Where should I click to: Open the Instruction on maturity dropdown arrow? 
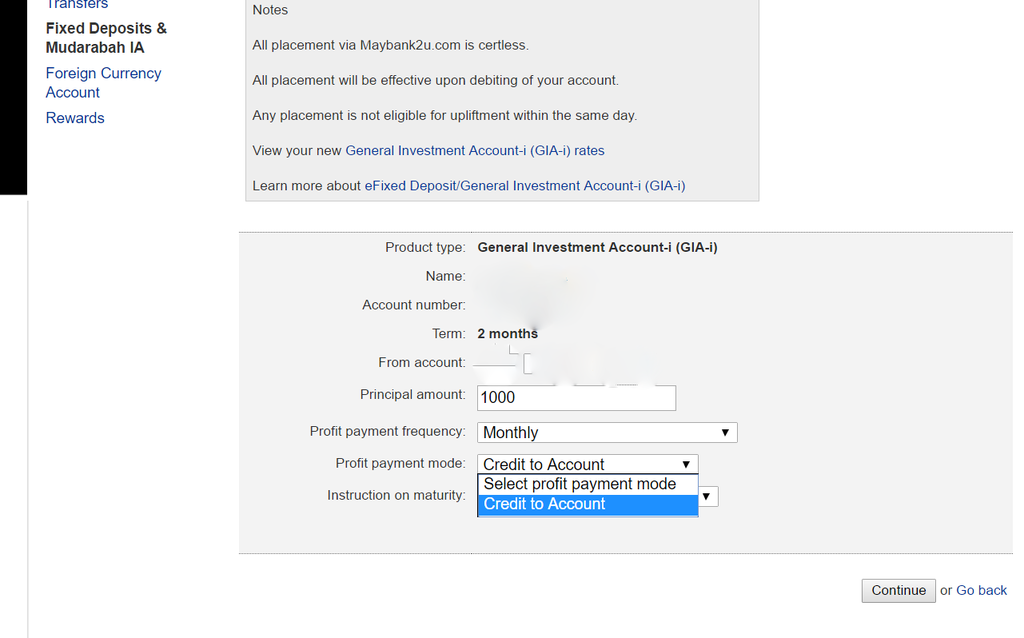tap(708, 496)
